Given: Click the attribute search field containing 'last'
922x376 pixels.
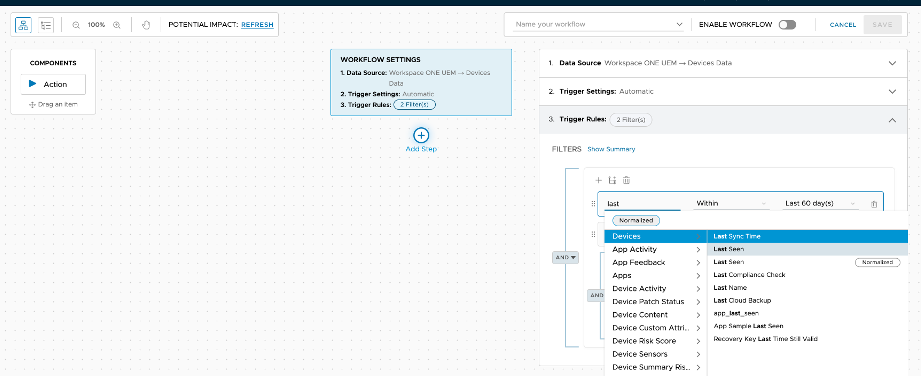Looking at the screenshot, I should click(x=643, y=204).
